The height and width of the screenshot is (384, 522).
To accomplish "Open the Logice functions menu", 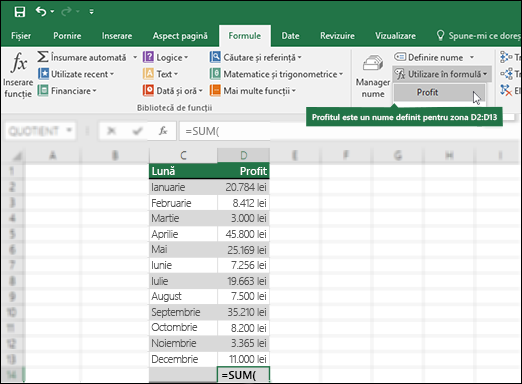I will (166, 57).
